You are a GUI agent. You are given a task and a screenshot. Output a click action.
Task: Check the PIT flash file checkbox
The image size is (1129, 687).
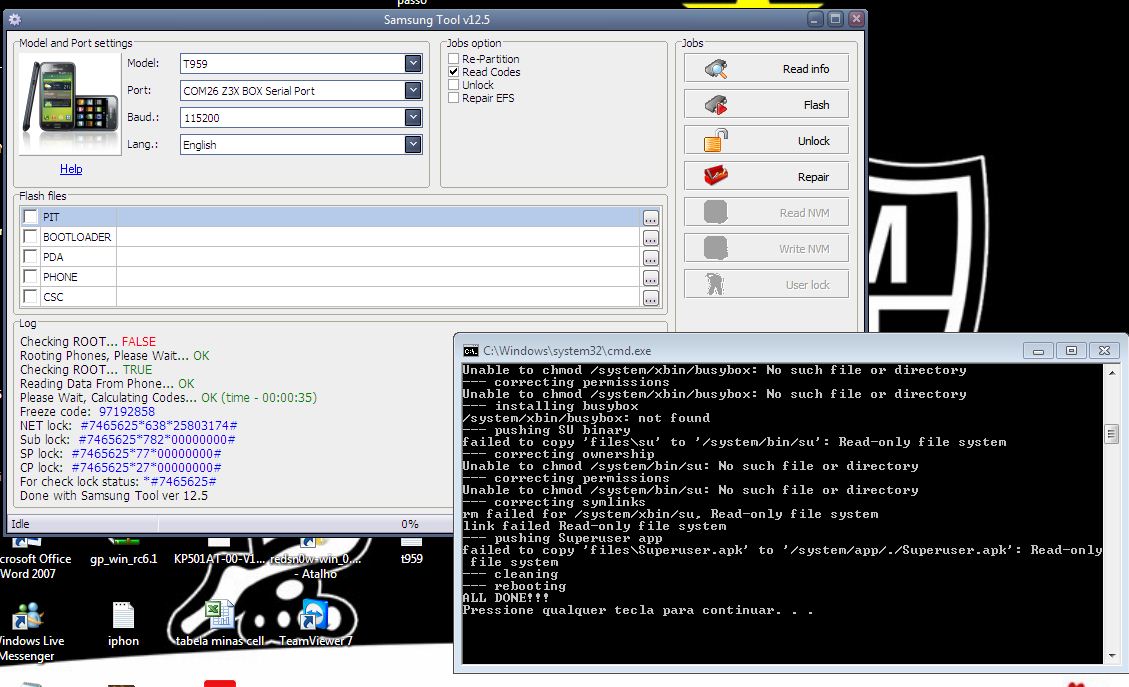point(30,216)
